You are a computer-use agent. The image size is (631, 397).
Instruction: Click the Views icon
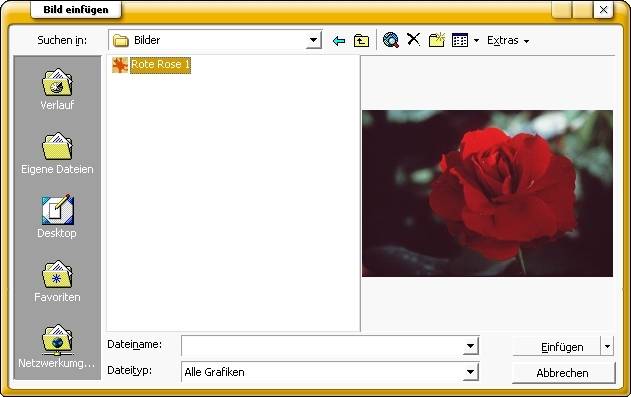460,40
